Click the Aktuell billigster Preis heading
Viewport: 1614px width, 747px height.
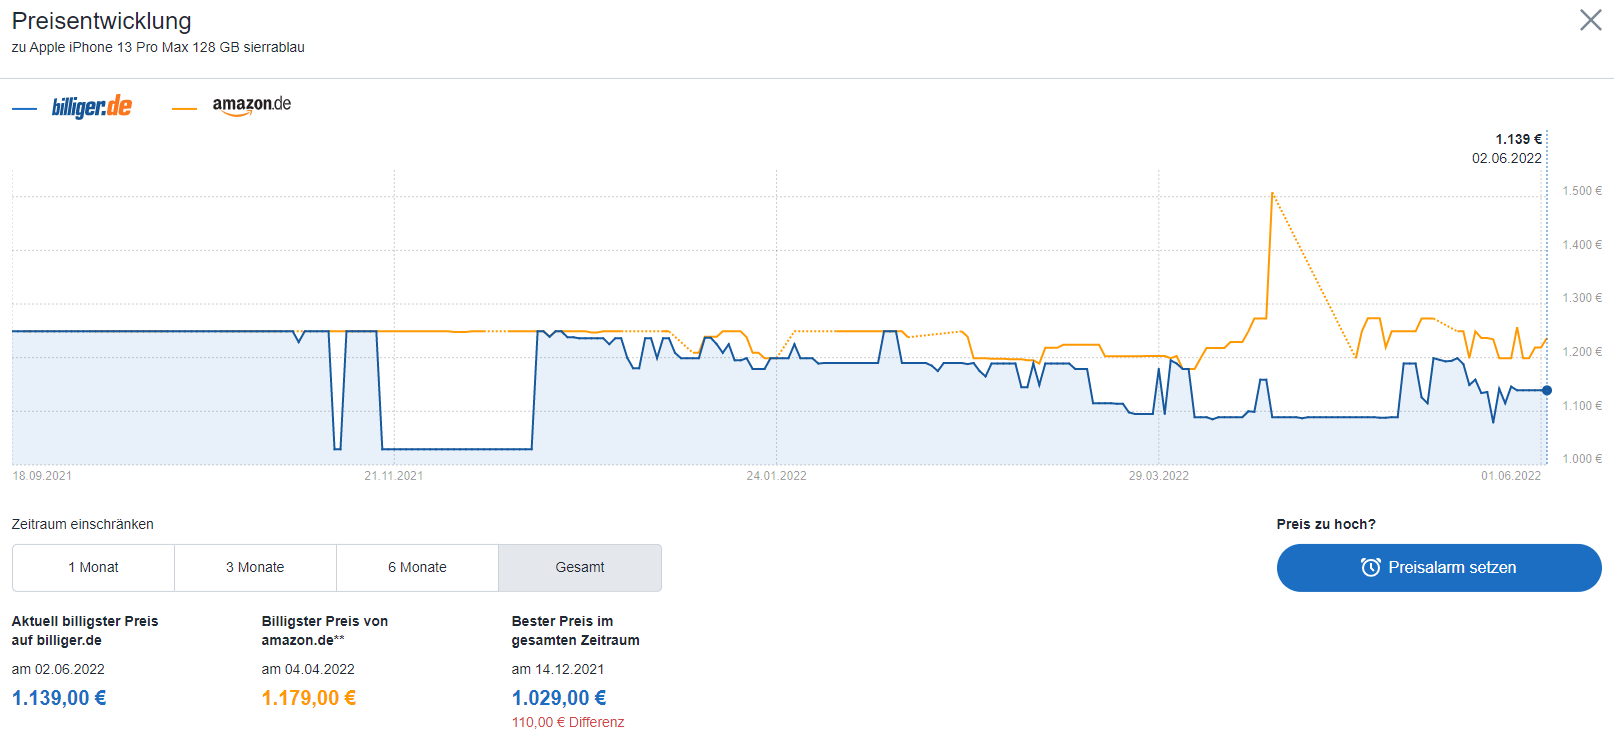point(85,631)
